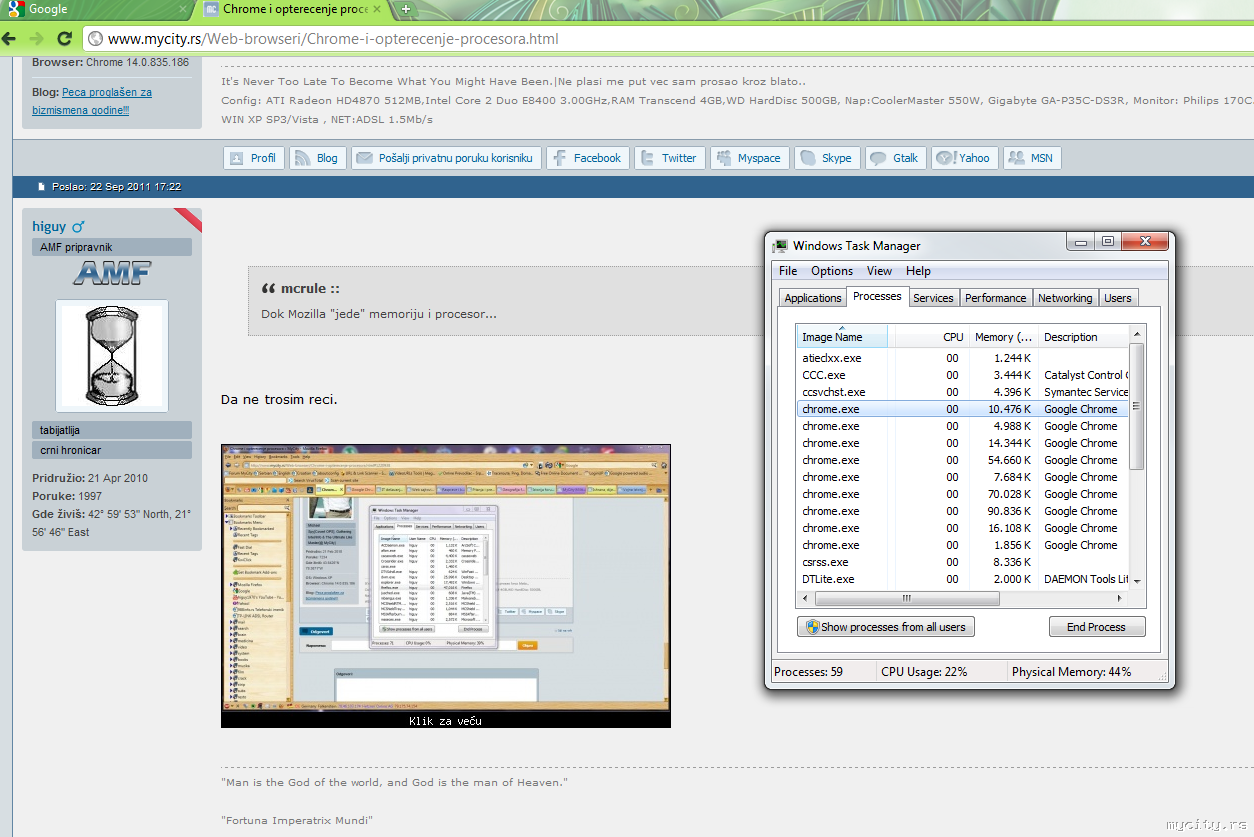Open the higuy username link

(x=49, y=227)
